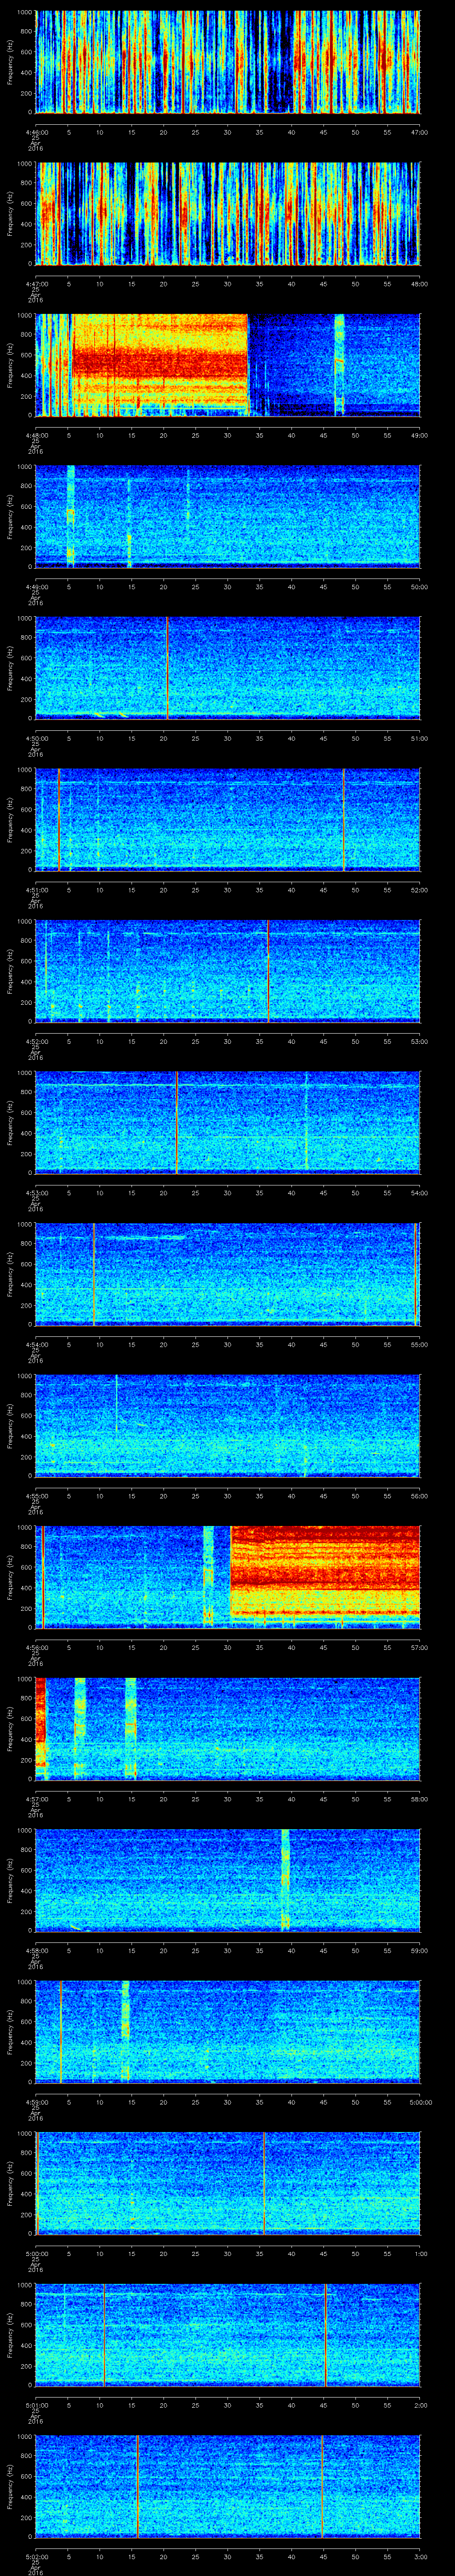Click the spectrogram panel starting at 4:46:00
This screenshot has height=2576, width=455.
point(228,62)
